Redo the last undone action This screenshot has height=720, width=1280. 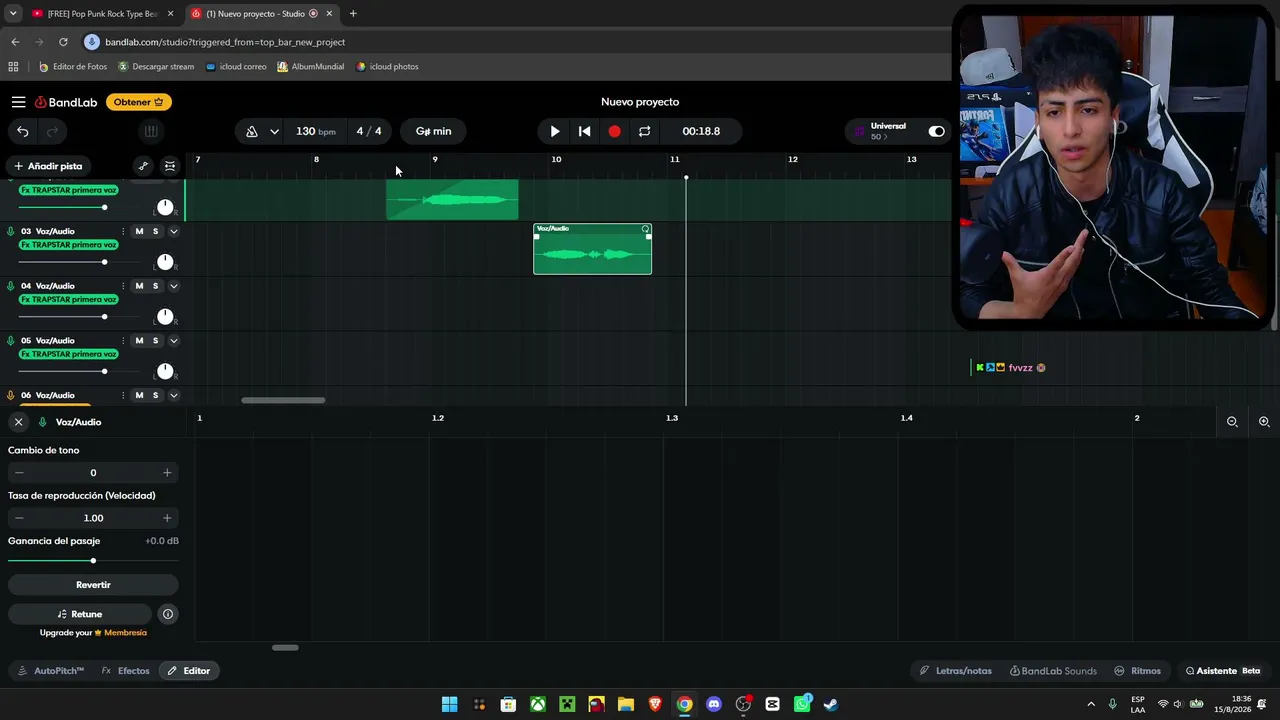53,131
